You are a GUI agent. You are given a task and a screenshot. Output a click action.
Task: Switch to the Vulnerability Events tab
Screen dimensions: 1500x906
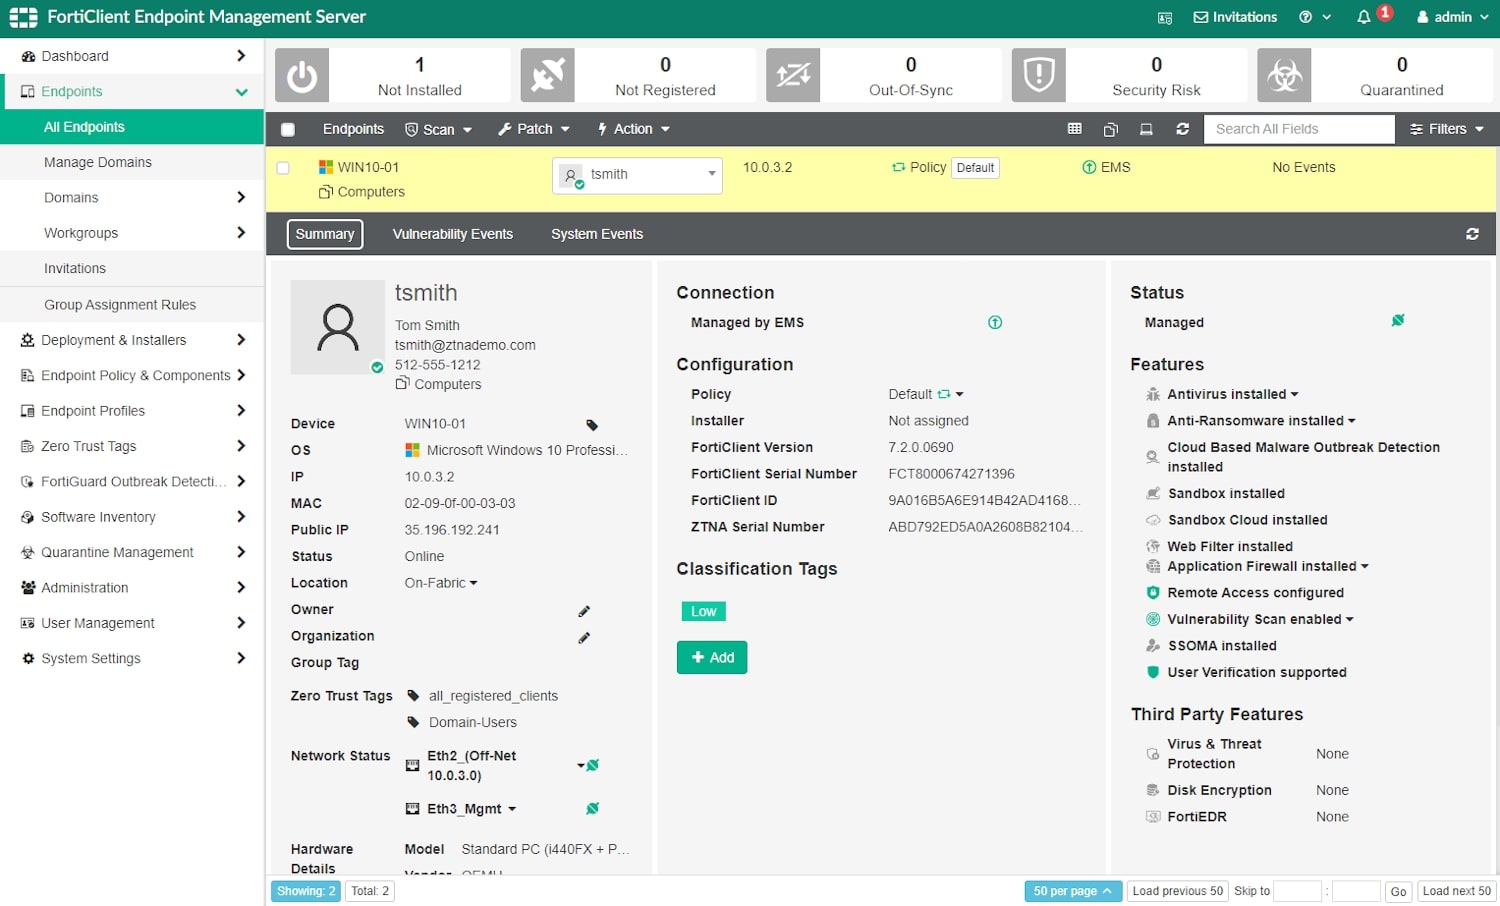(452, 234)
